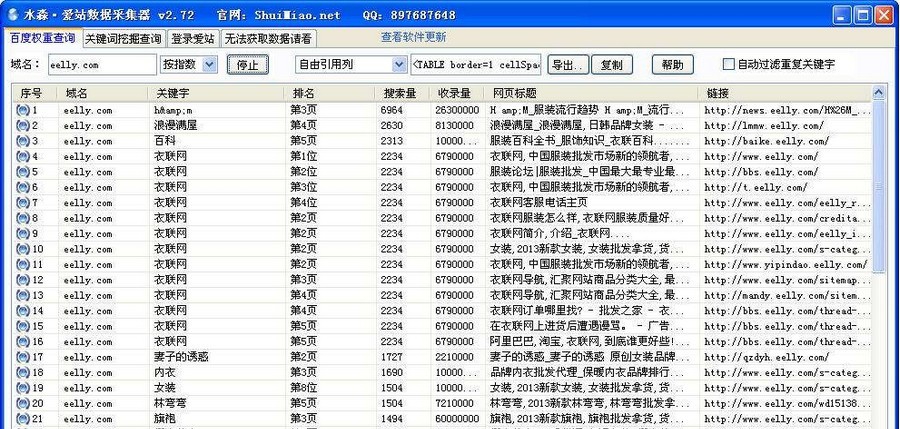This screenshot has width=900, height=429.
Task: Click the globe icon in row 6
Action: point(22,187)
